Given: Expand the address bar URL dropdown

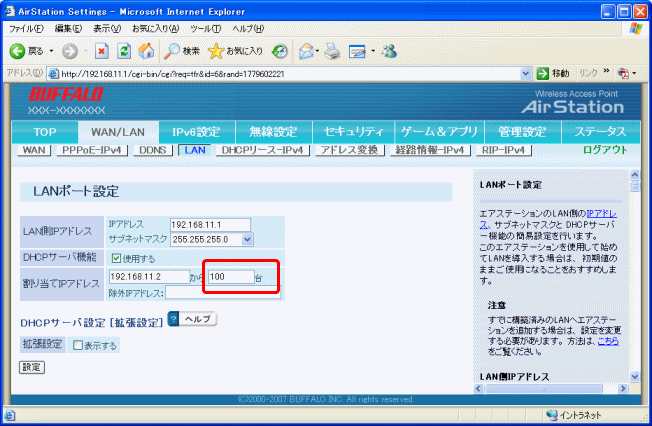Looking at the screenshot, I should (527, 73).
